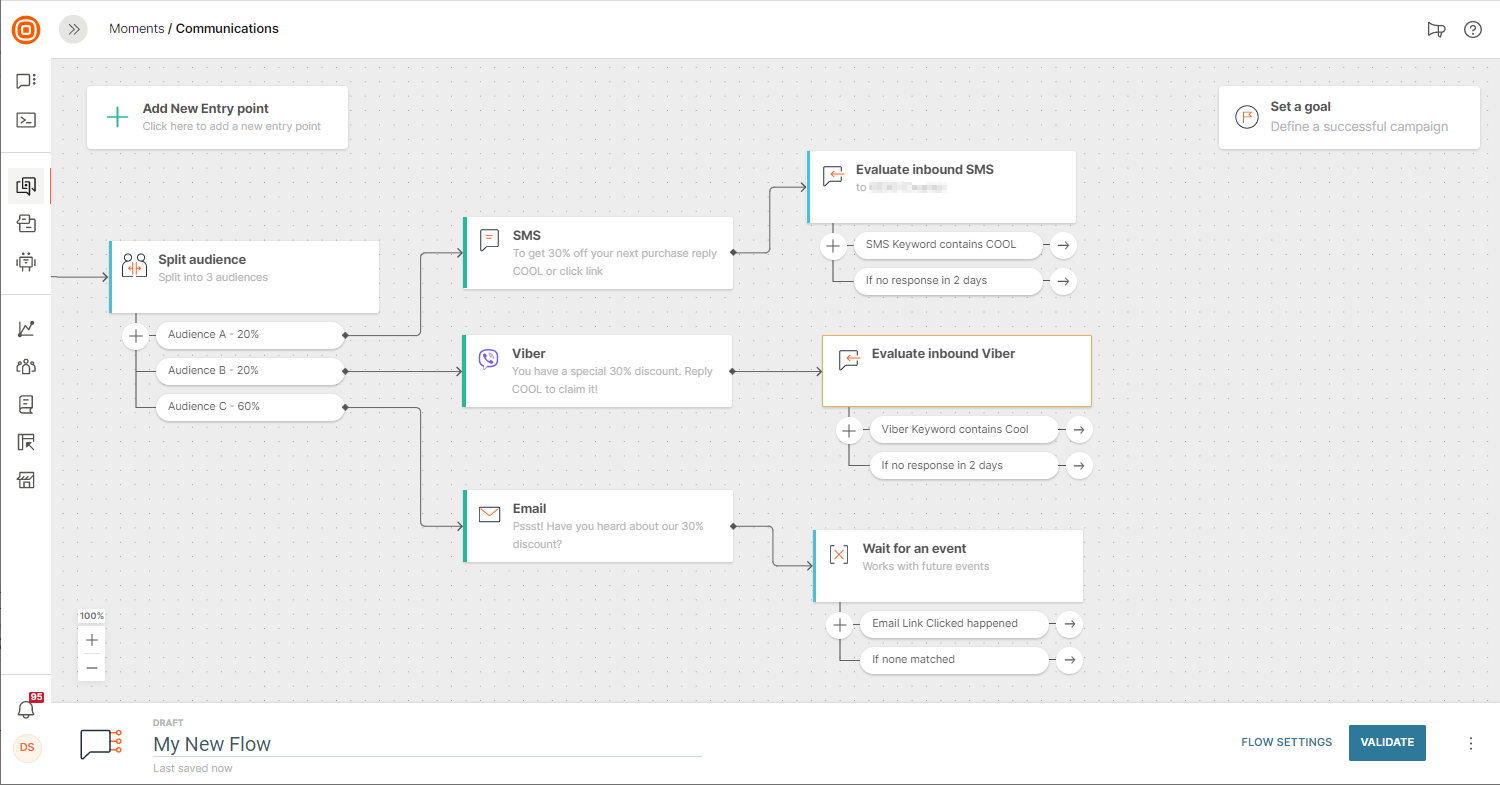The width and height of the screenshot is (1500, 785).
Task: Open the DS user profile avatar
Action: [27, 748]
